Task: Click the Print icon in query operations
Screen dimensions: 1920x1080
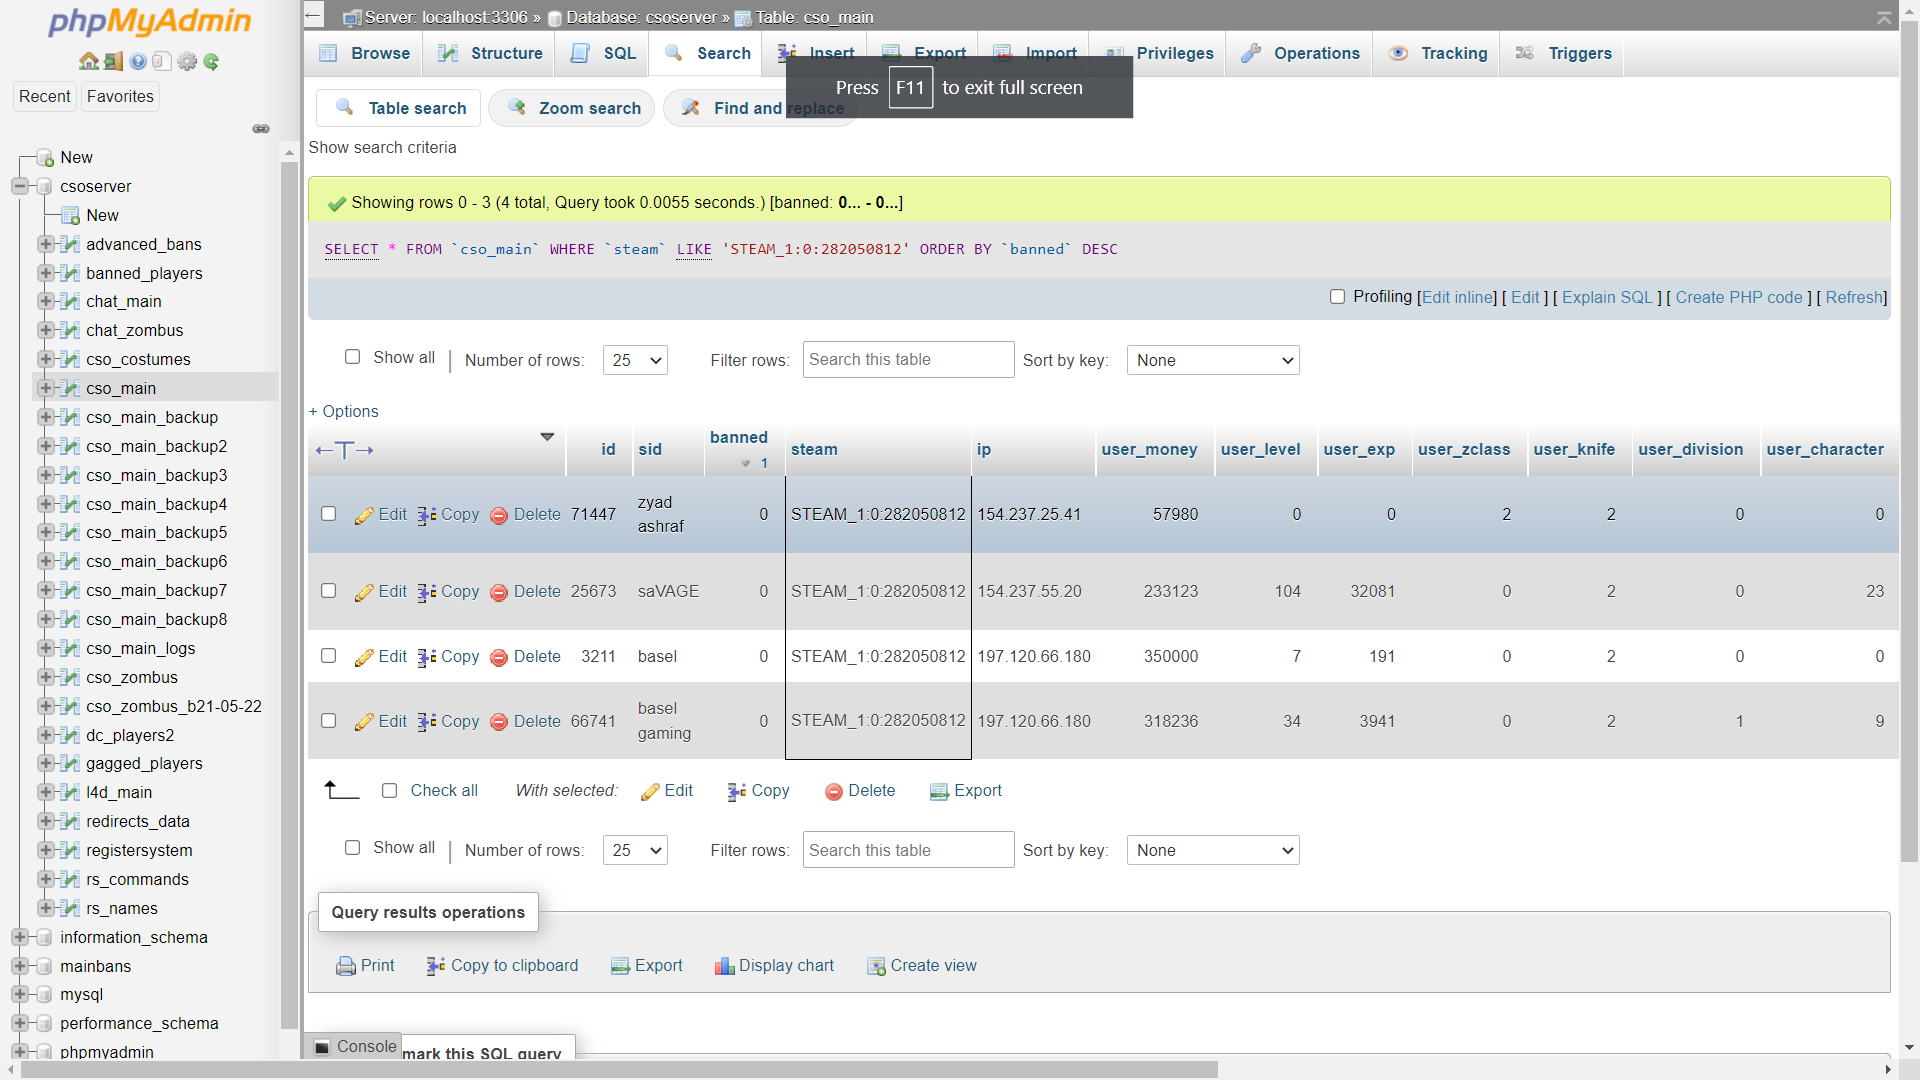Action: [x=346, y=966]
